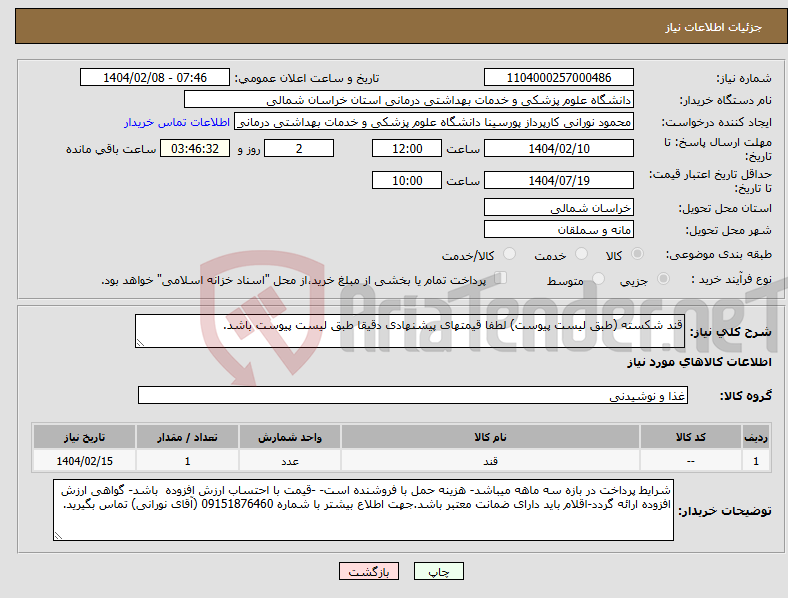Image resolution: width=788 pixels, height=598 pixels.
Task: Click the request number field 1104000257000486
Action: pos(558,78)
